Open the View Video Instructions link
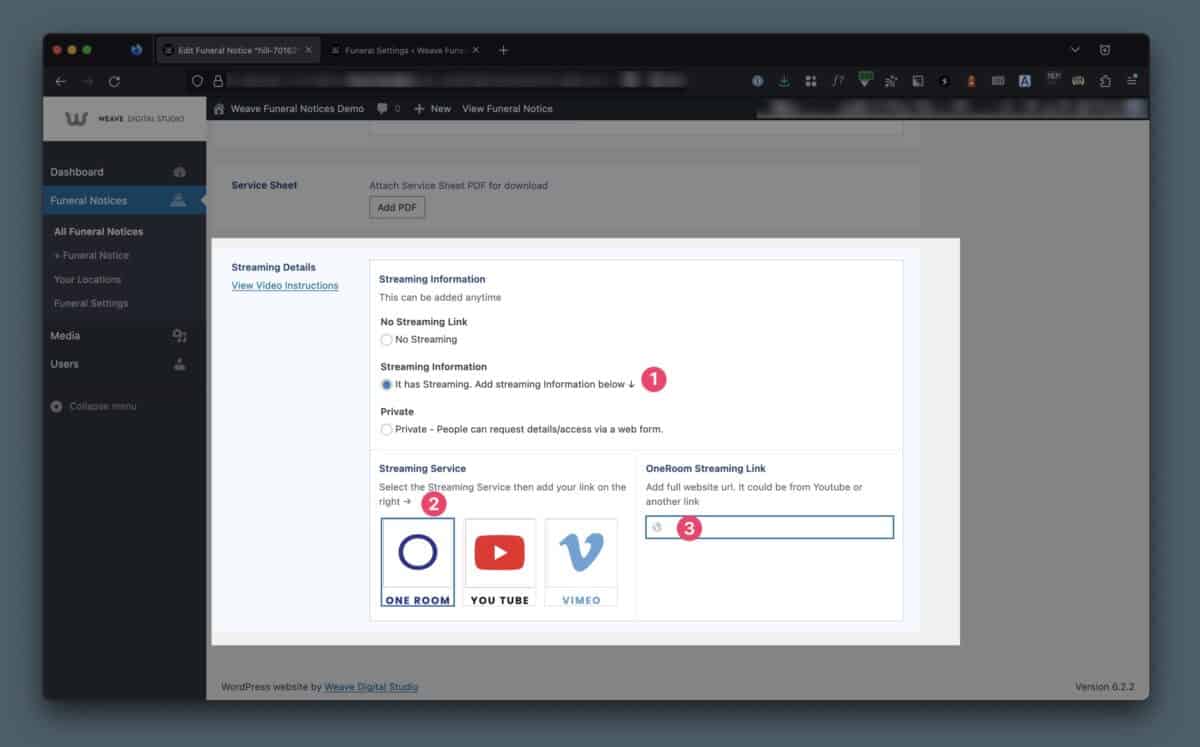 click(x=285, y=286)
